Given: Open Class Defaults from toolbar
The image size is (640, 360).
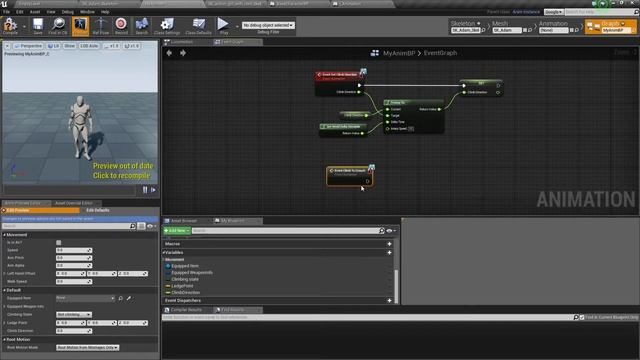Looking at the screenshot, I should point(198,26).
